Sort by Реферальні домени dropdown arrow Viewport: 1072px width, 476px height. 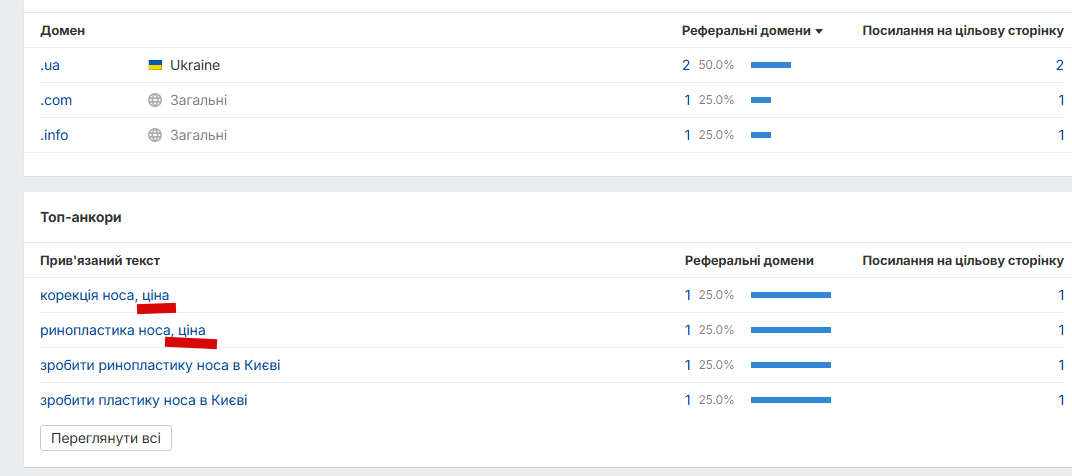(819, 31)
